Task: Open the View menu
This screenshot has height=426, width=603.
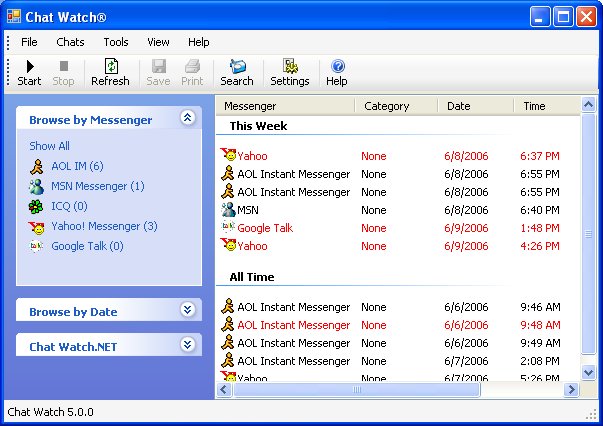Action: tap(158, 42)
